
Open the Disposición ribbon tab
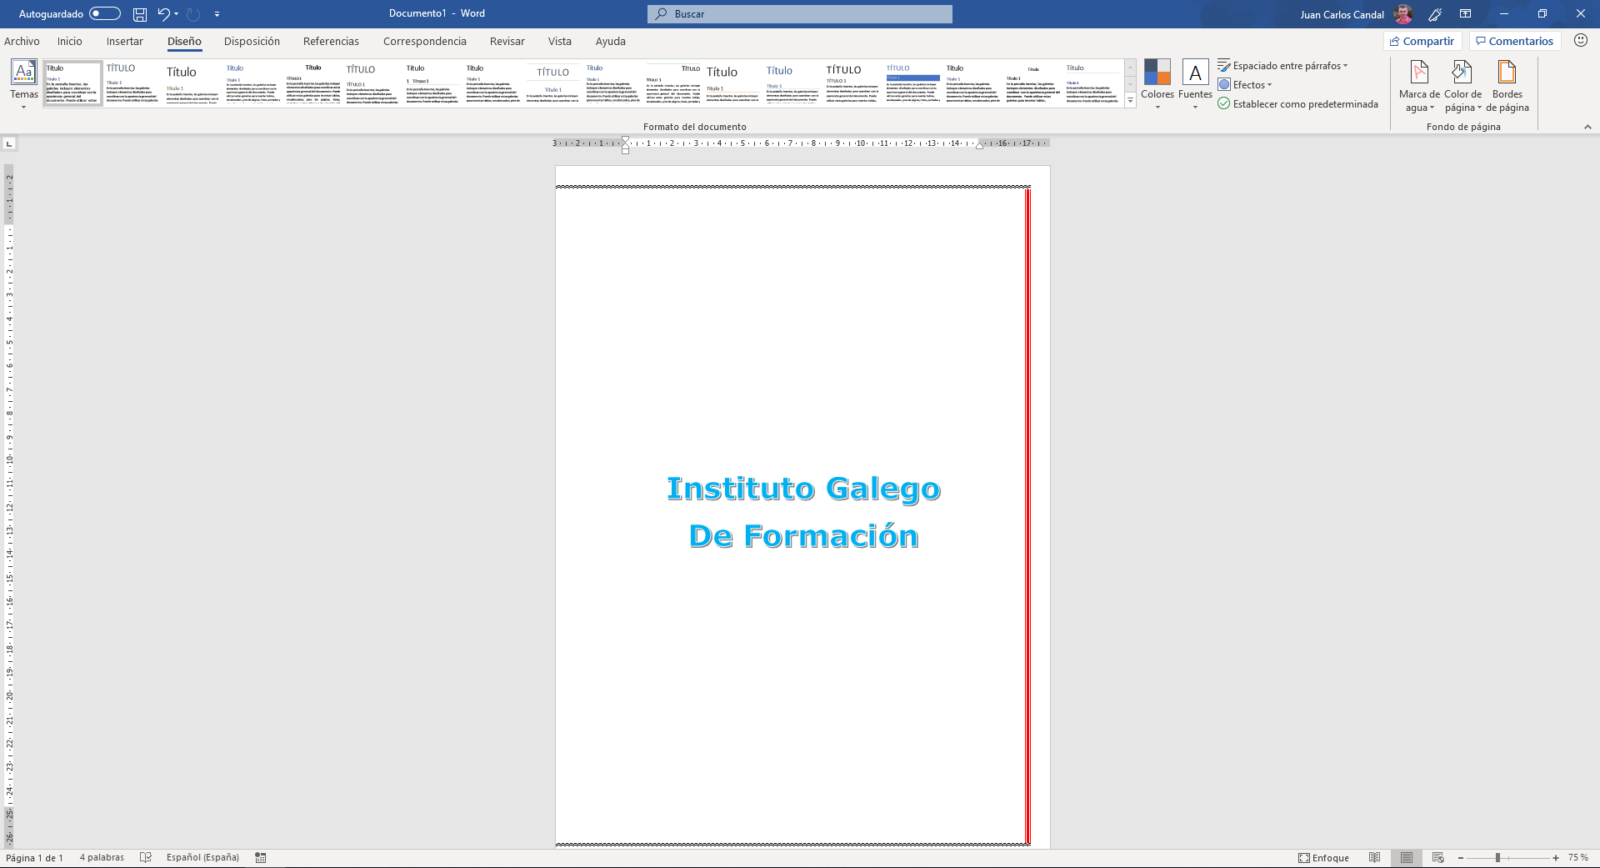tap(252, 41)
